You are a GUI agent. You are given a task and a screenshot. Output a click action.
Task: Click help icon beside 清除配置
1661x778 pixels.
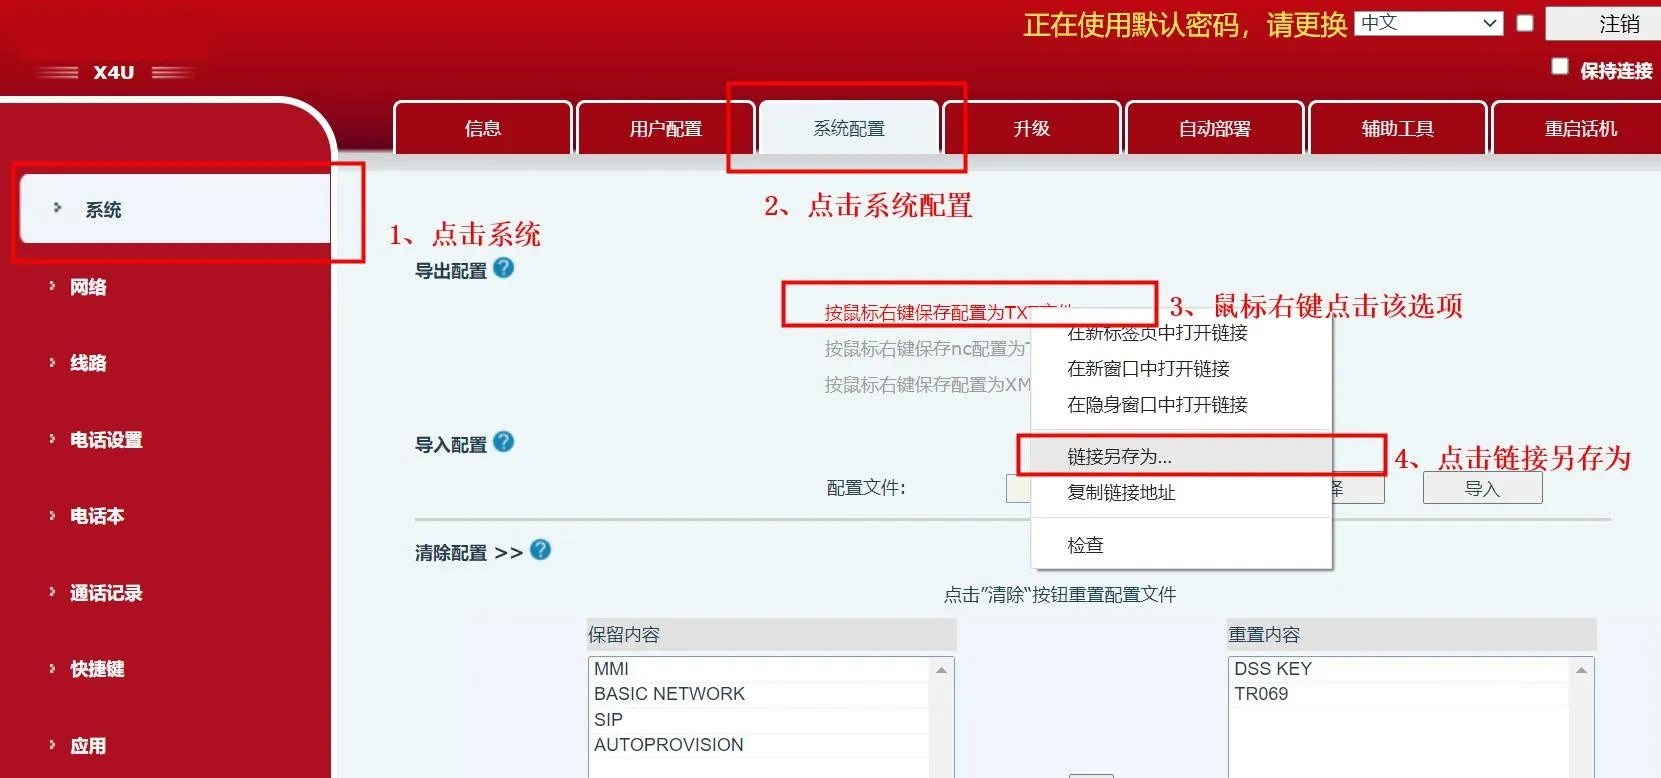540,550
